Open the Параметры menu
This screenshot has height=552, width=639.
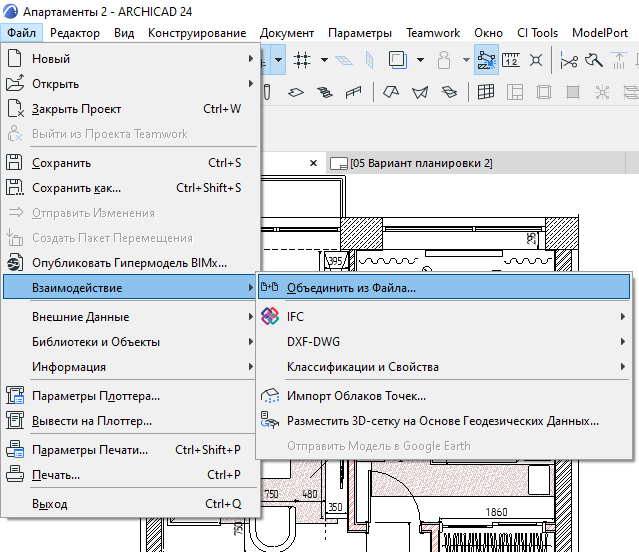click(x=360, y=33)
